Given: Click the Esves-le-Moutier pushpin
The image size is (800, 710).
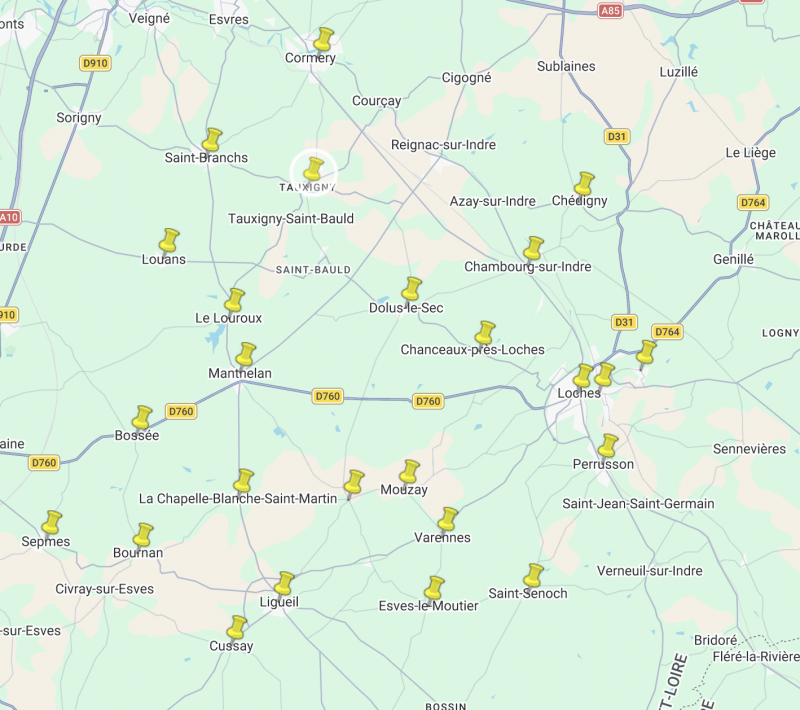Looking at the screenshot, I should (434, 587).
